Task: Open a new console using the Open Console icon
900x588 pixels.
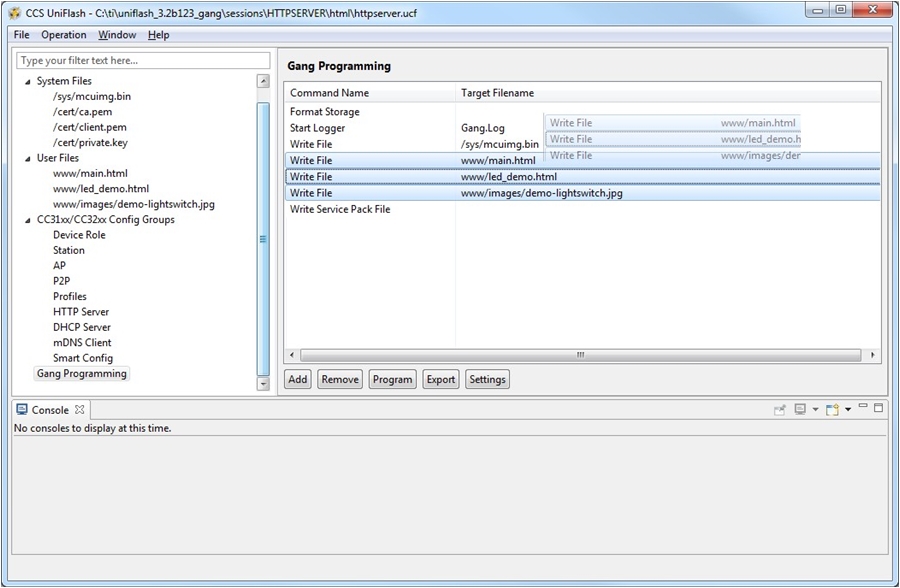Action: point(830,409)
